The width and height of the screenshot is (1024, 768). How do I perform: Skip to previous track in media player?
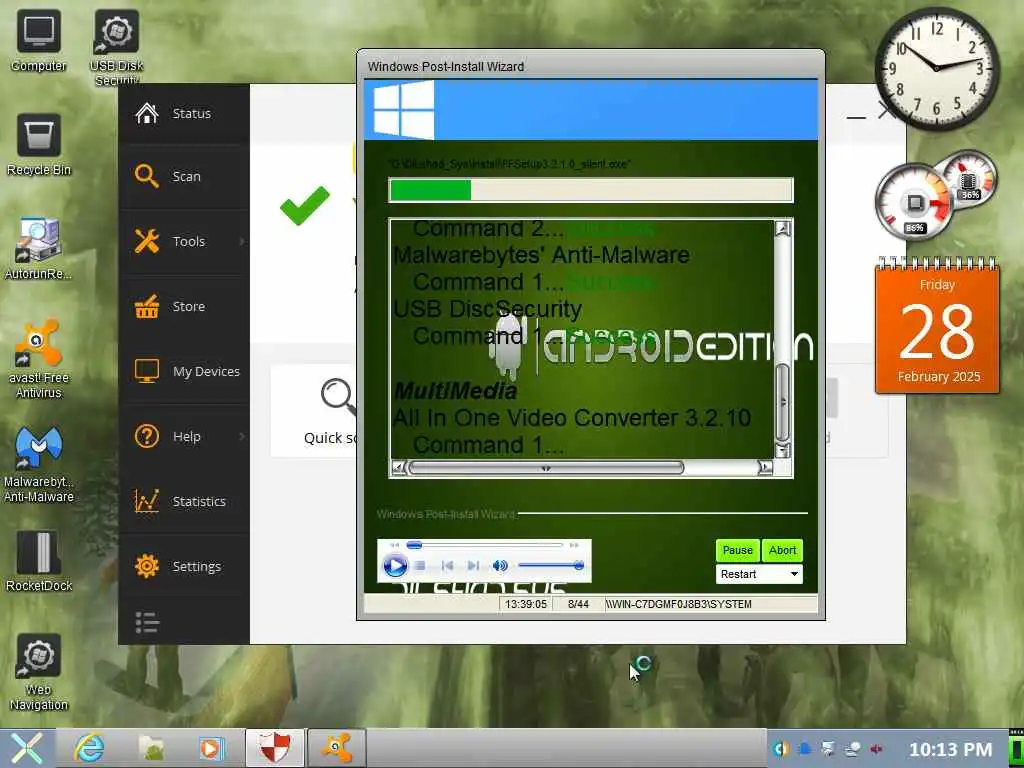pos(447,566)
